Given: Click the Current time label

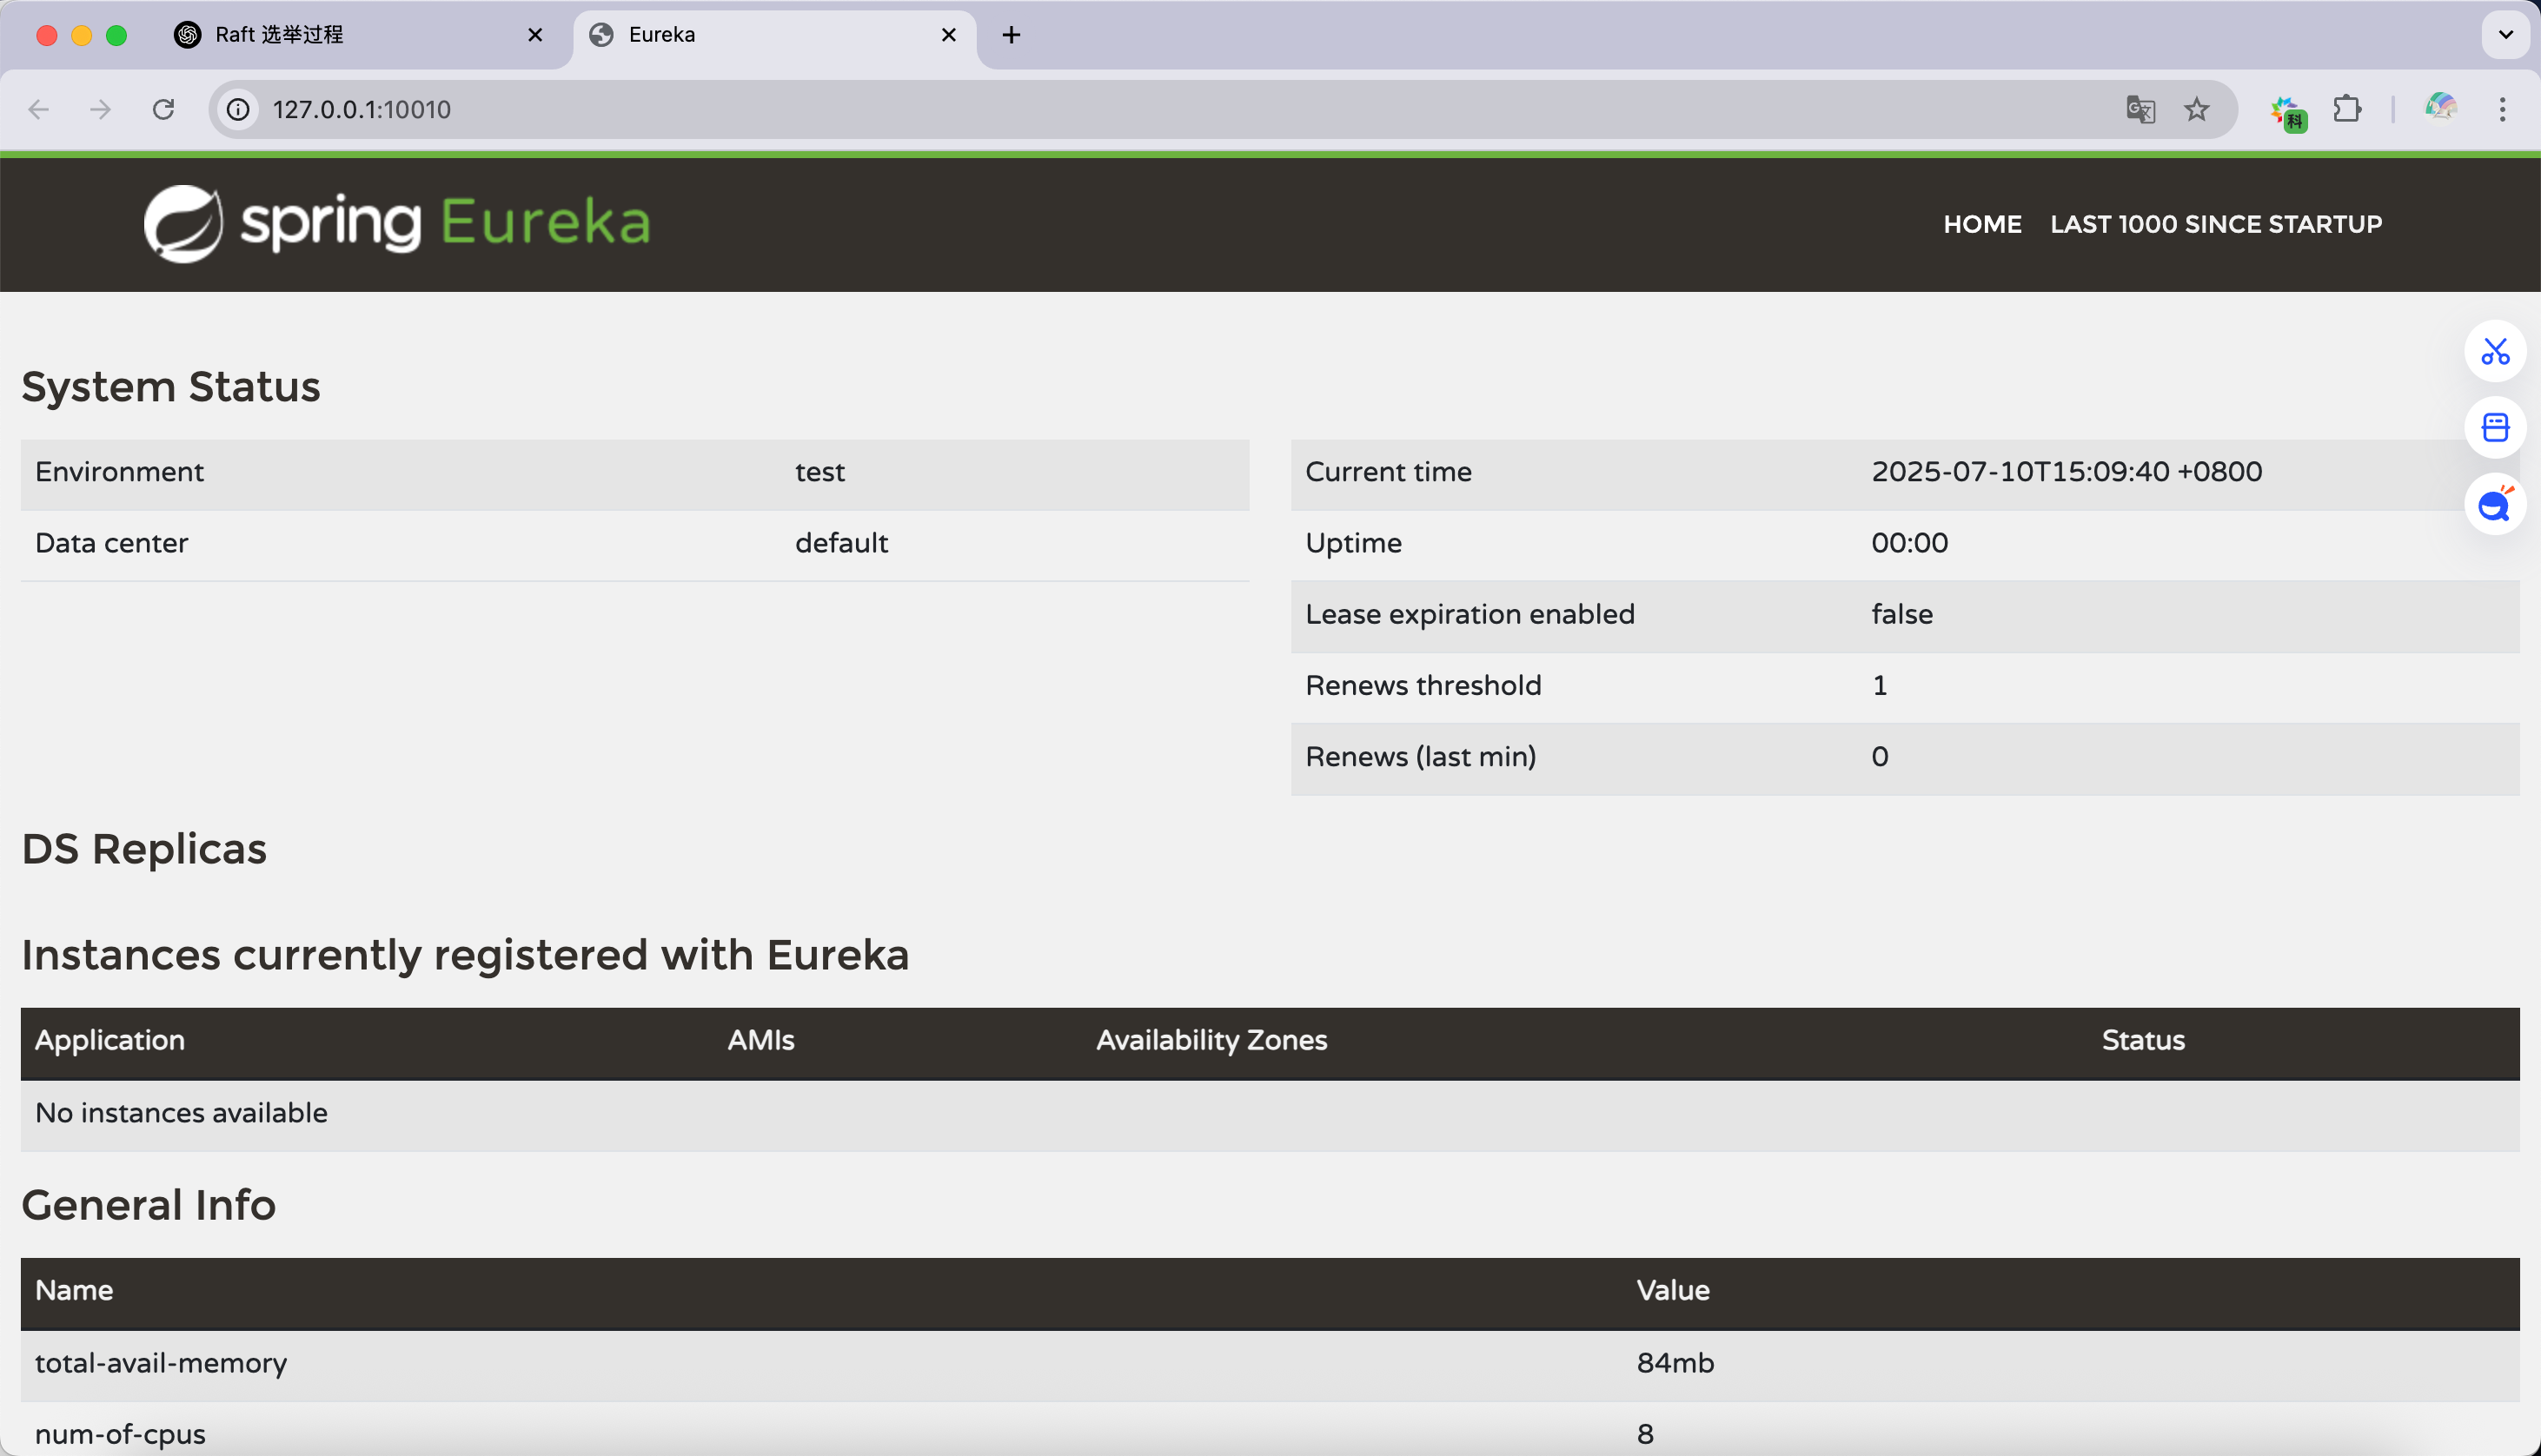Looking at the screenshot, I should tap(1388, 472).
